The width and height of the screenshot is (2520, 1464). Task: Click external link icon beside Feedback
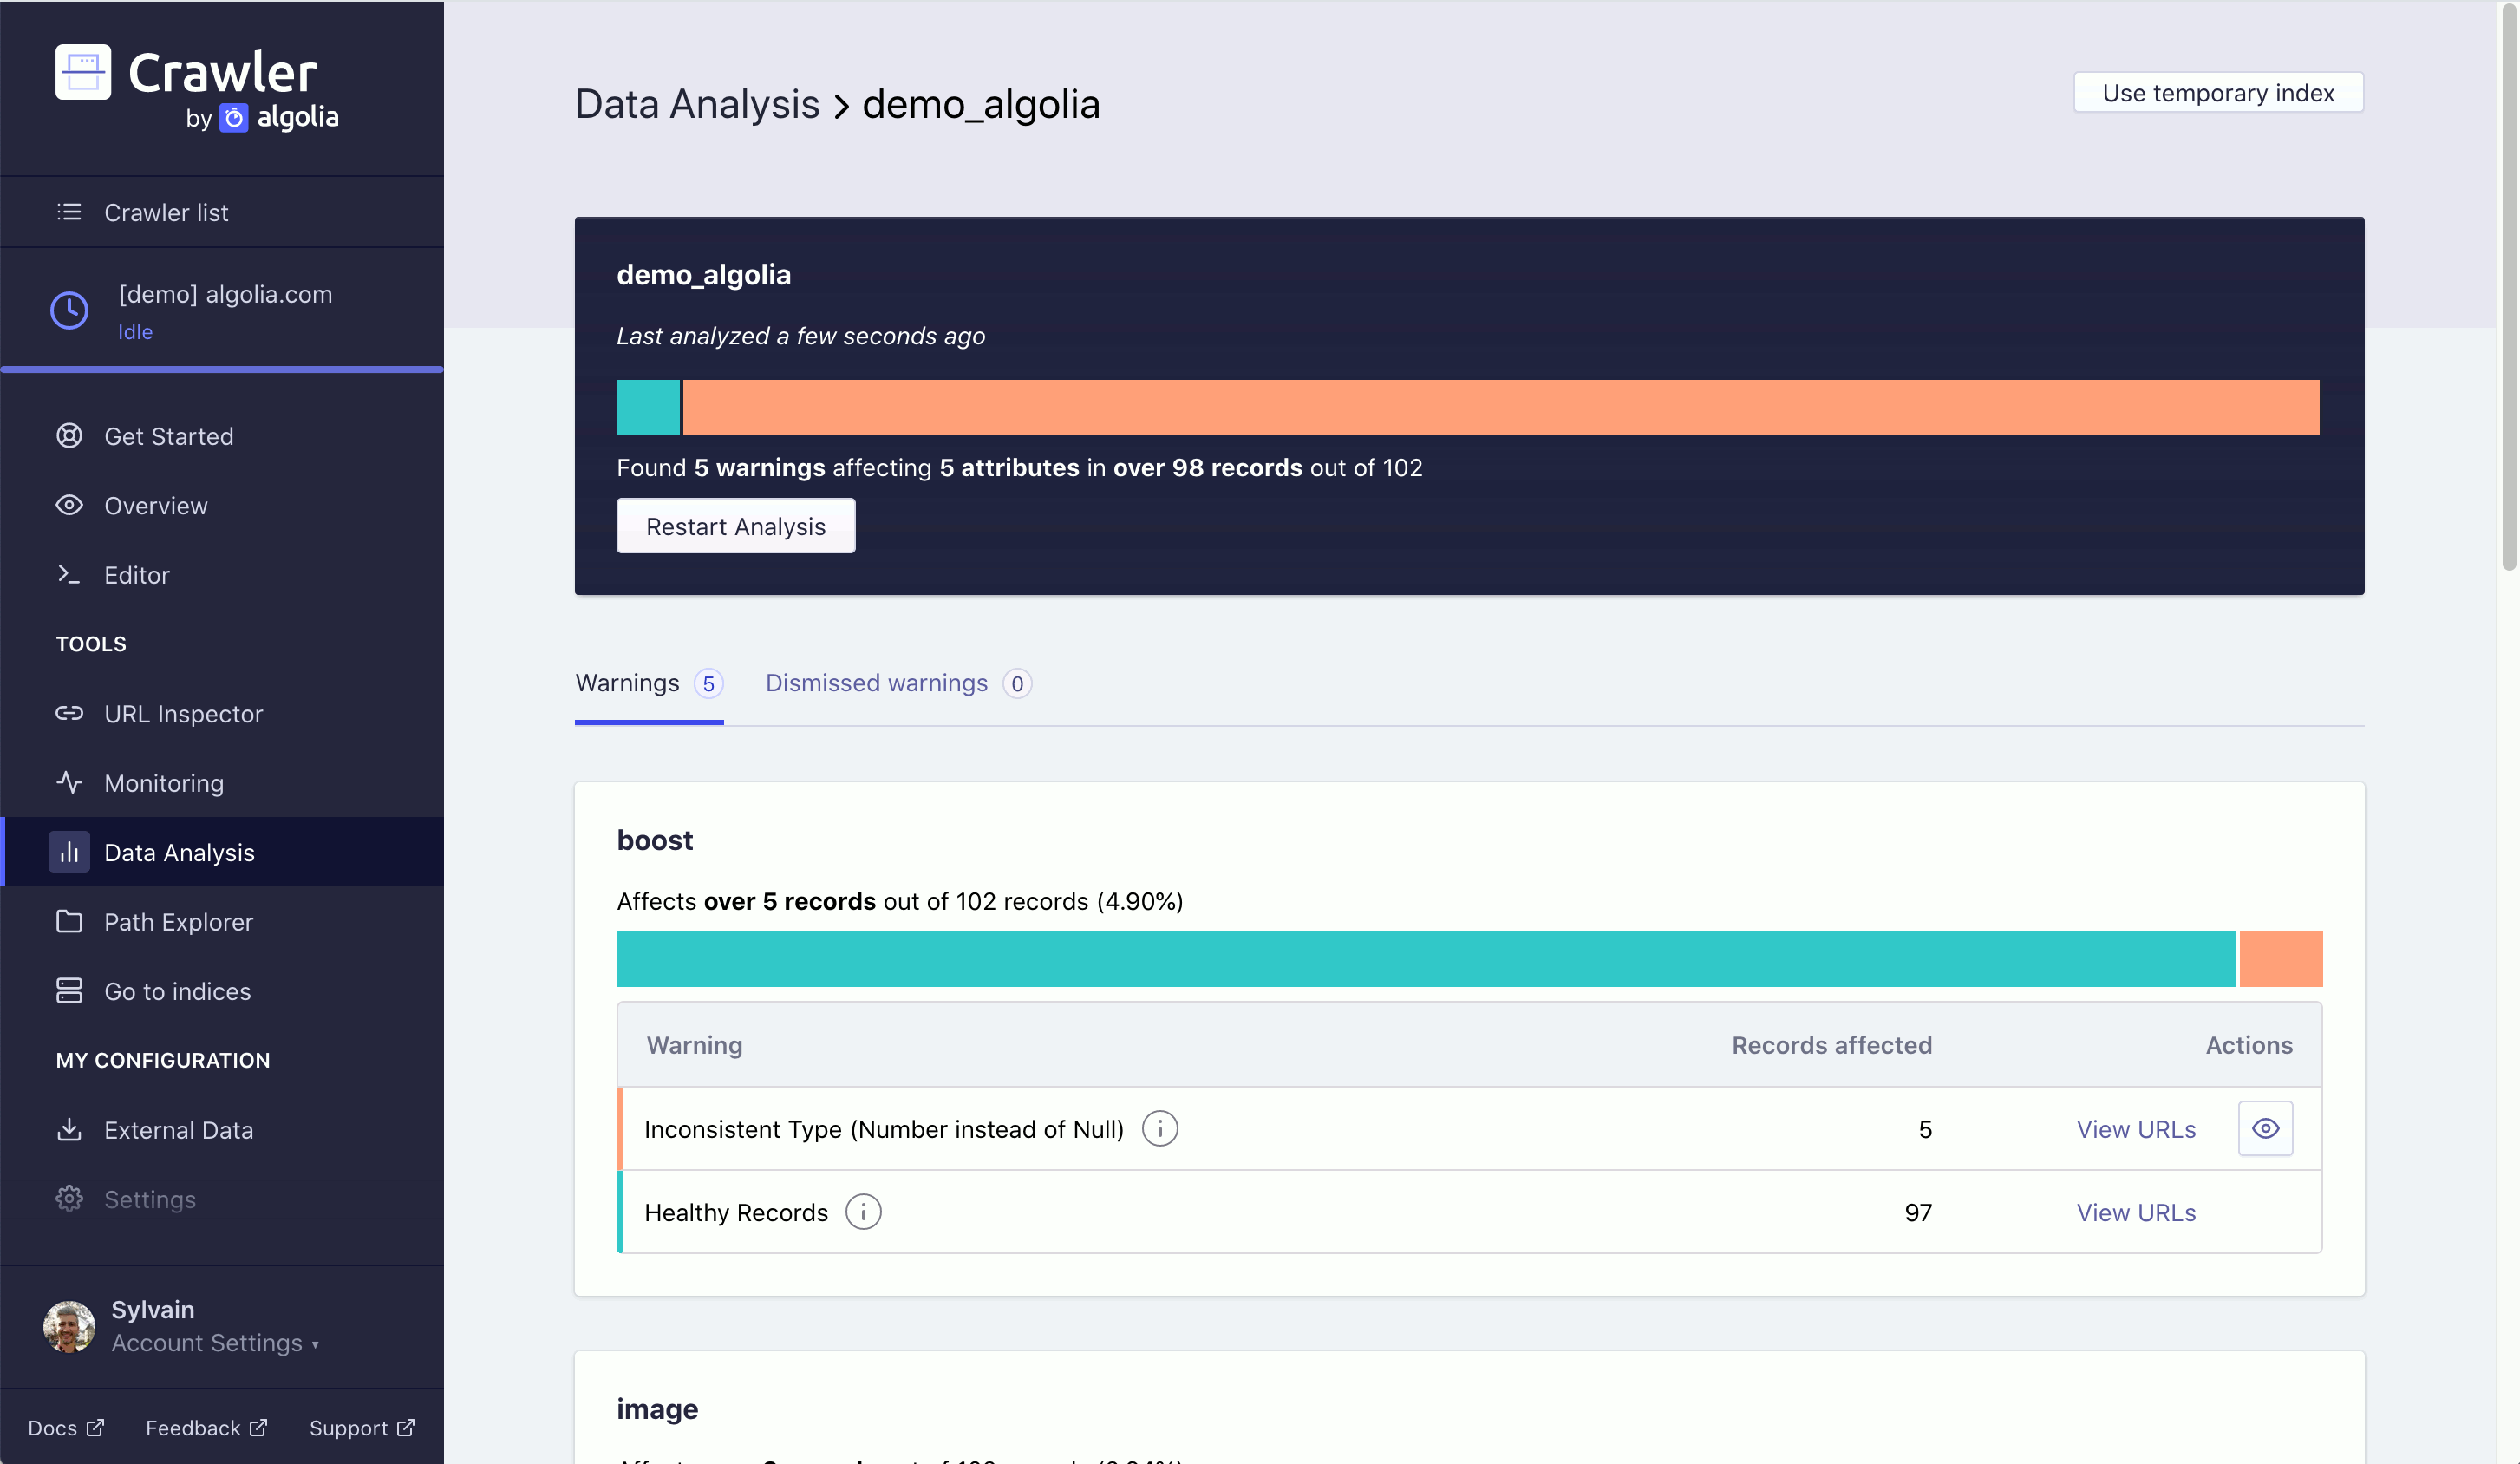(x=258, y=1428)
